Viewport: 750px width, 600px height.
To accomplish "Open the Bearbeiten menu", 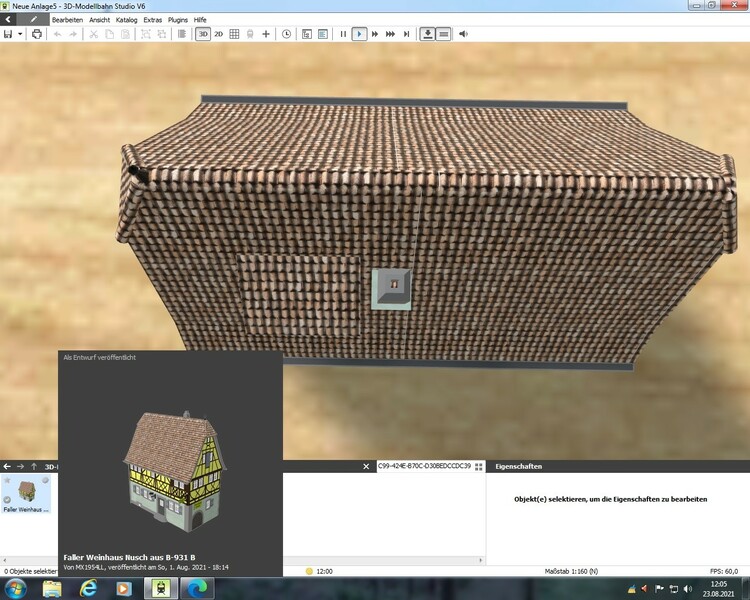I will click(x=67, y=20).
